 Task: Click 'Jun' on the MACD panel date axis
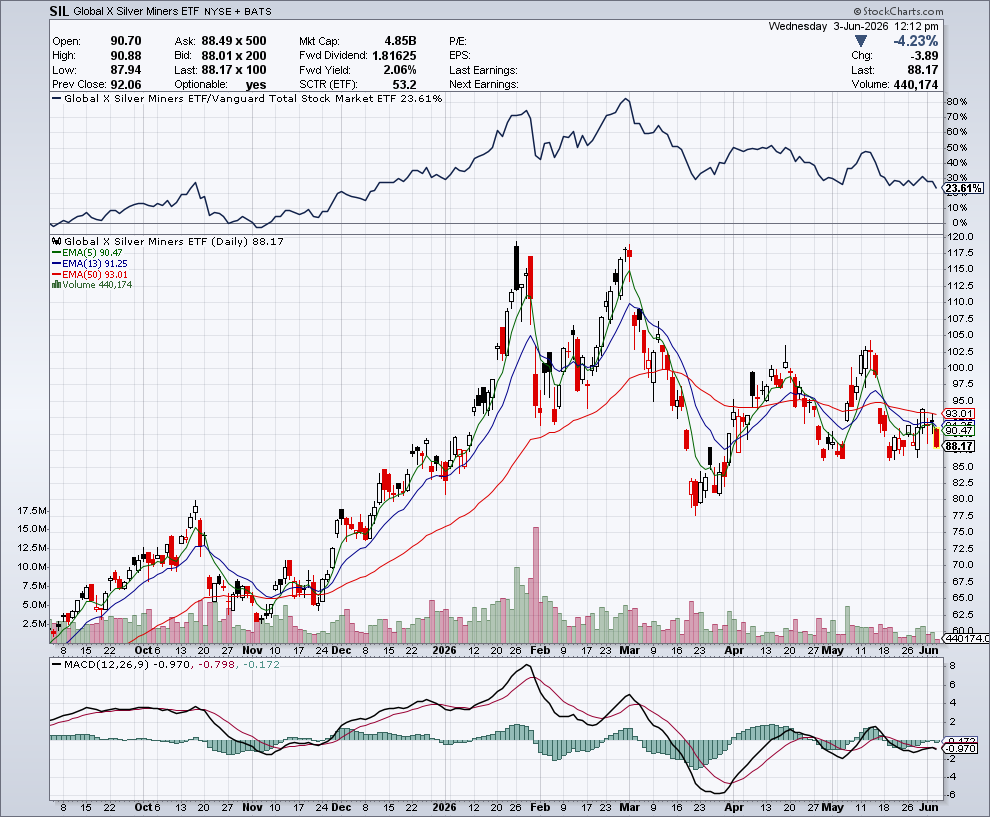pyautogui.click(x=929, y=807)
